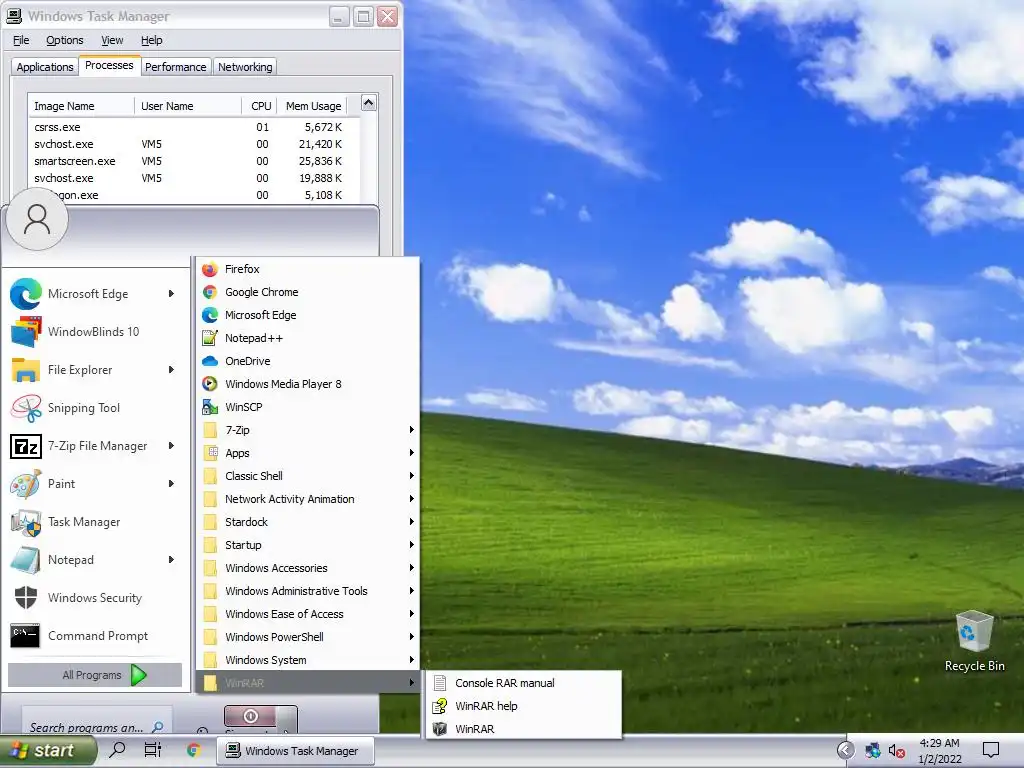Open the Apps folder in programs list
The image size is (1024, 768).
coord(307,453)
